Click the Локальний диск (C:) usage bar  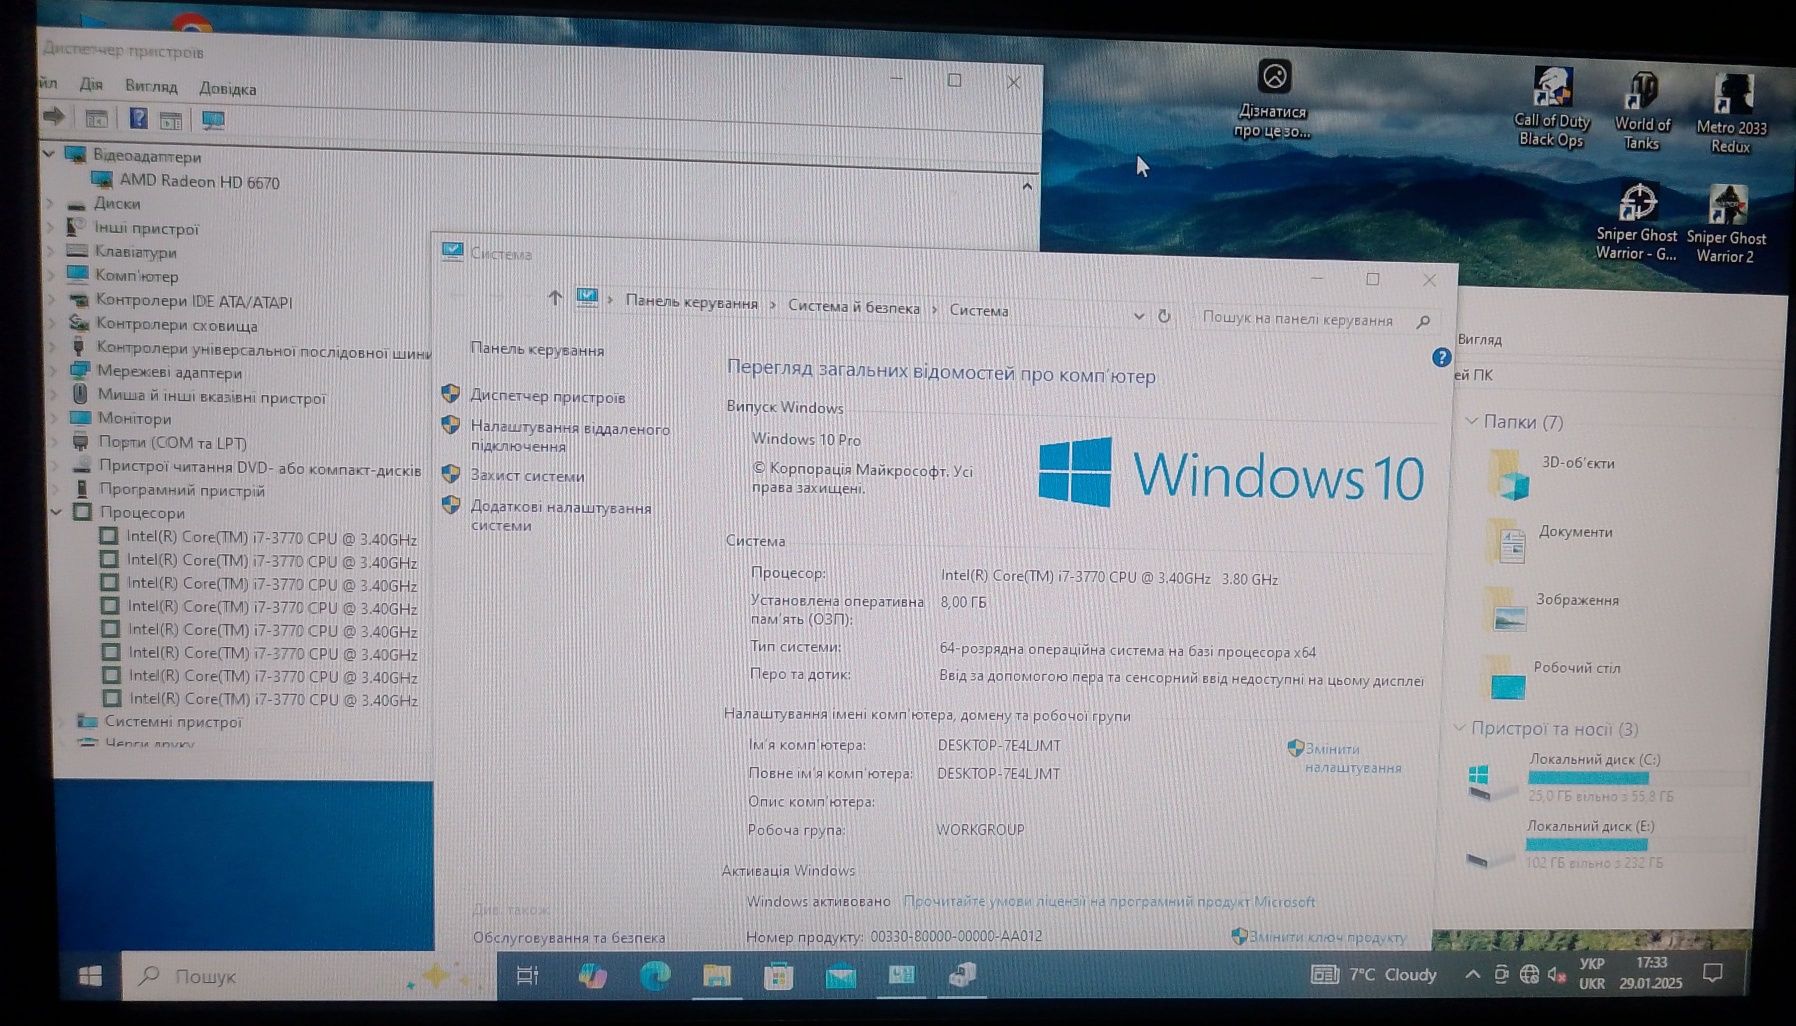tap(1588, 777)
